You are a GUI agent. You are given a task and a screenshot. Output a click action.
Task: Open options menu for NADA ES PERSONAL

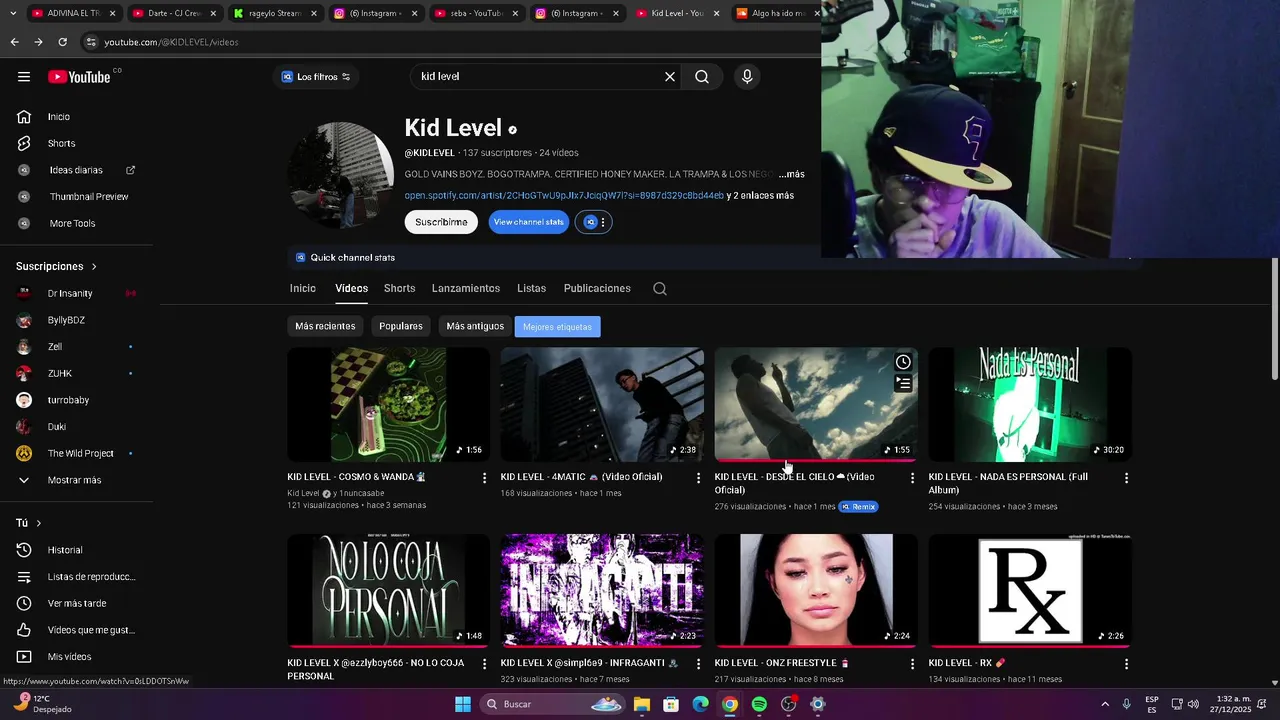coord(1126,478)
